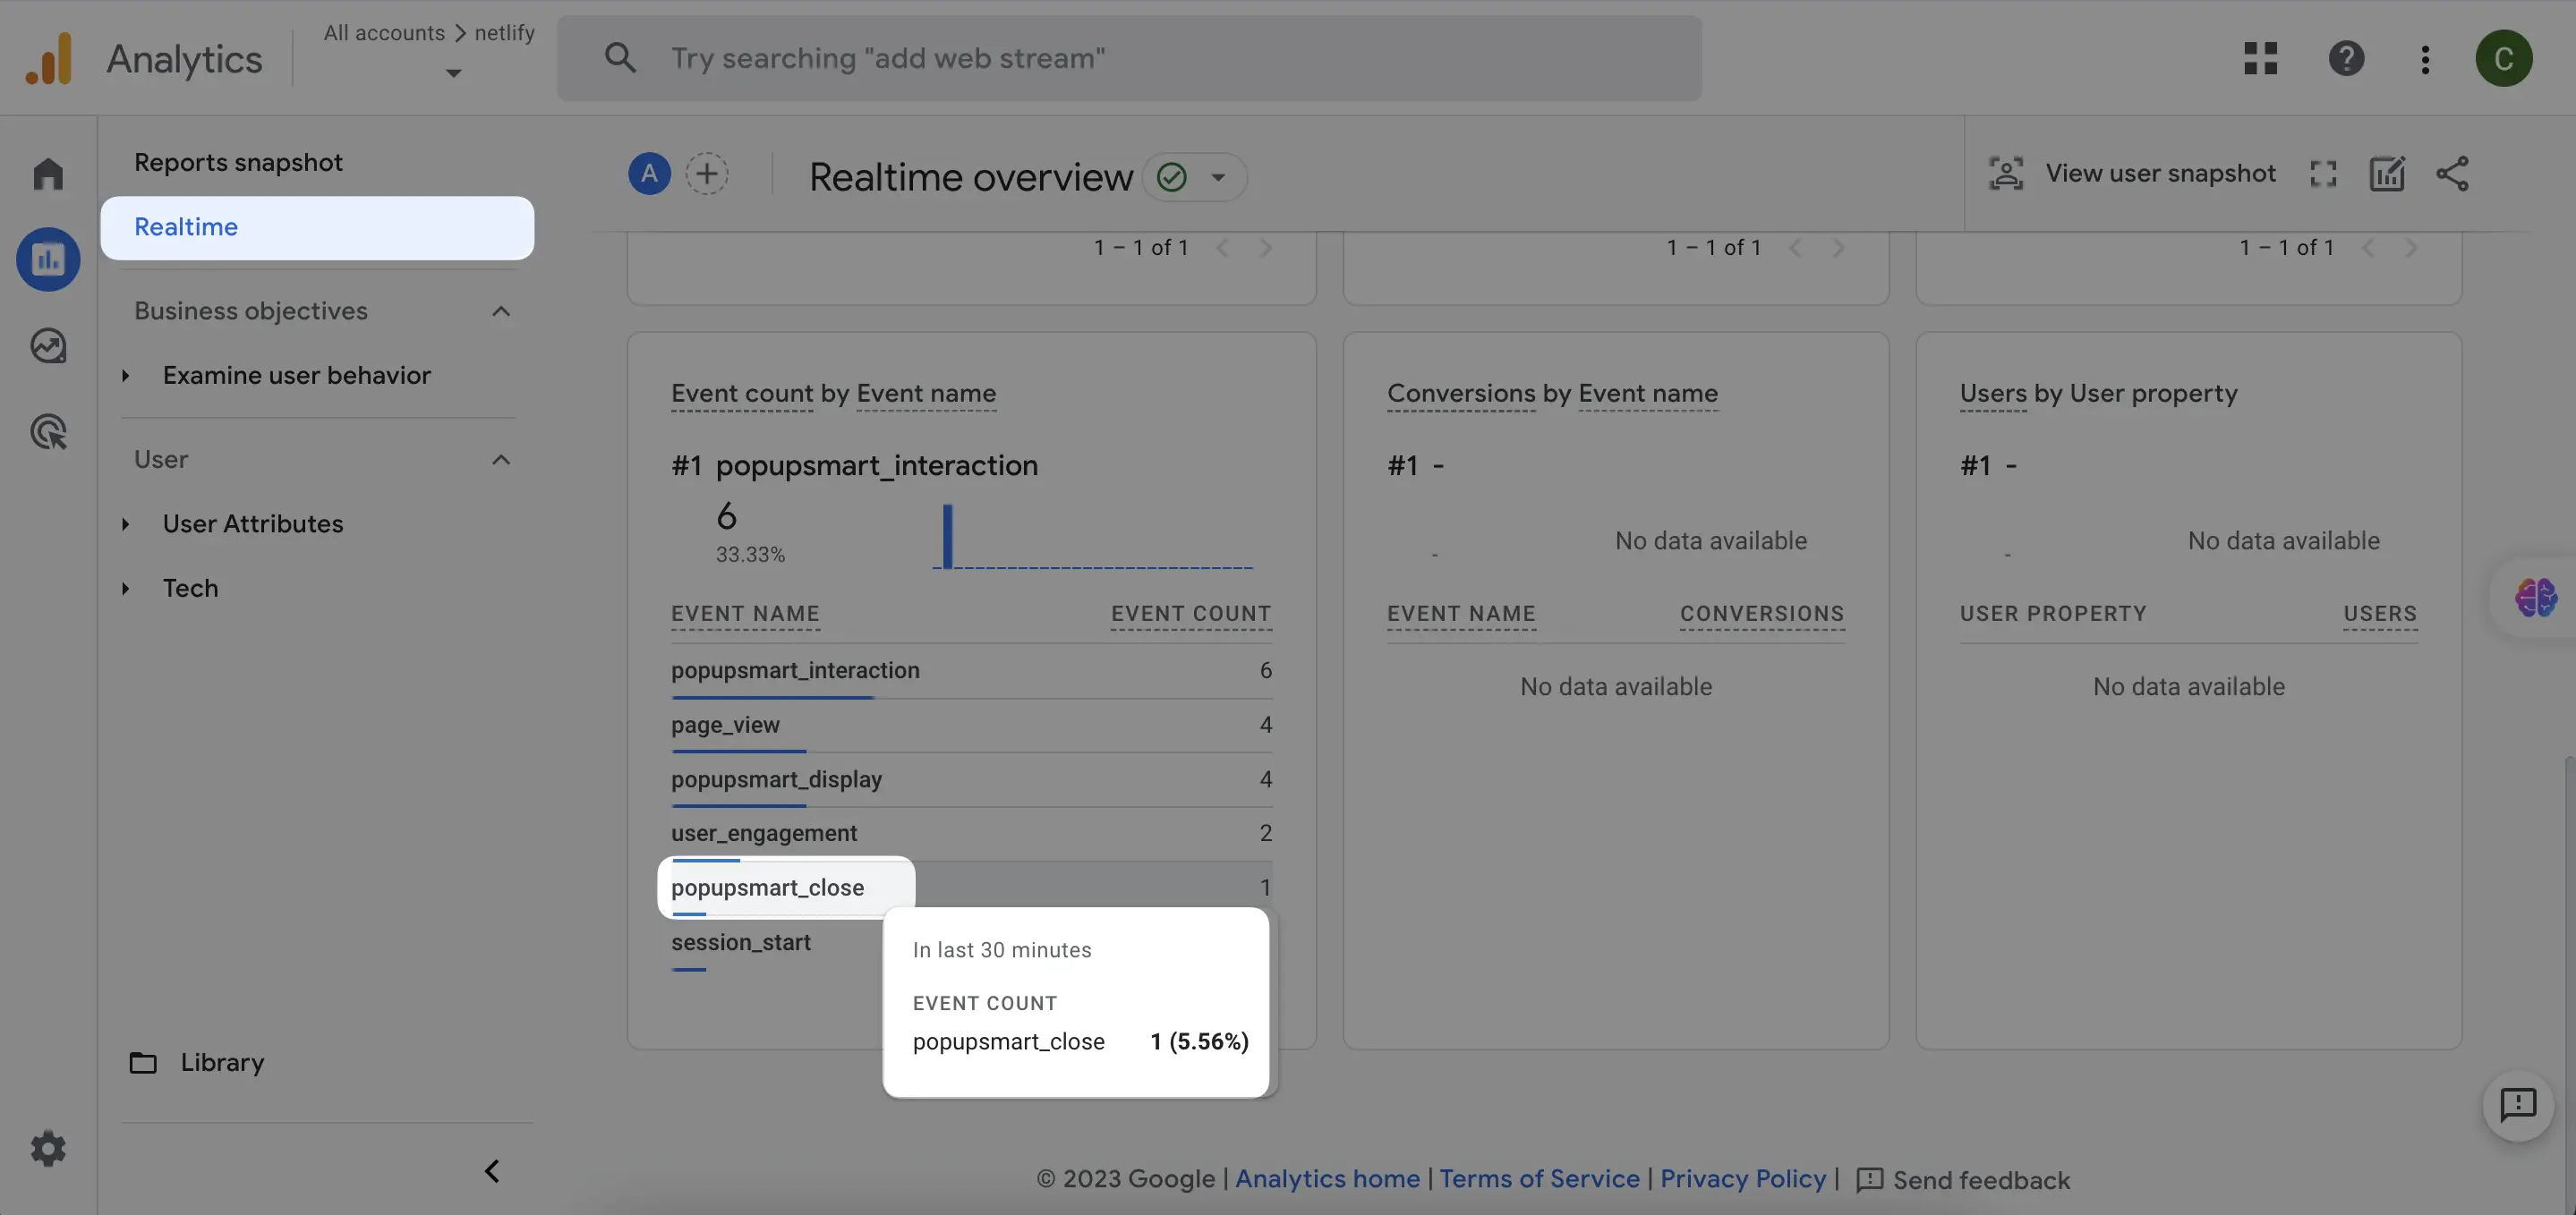The width and height of the screenshot is (2576, 1215).
Task: Select the Realtime menu item
Action: 317,227
